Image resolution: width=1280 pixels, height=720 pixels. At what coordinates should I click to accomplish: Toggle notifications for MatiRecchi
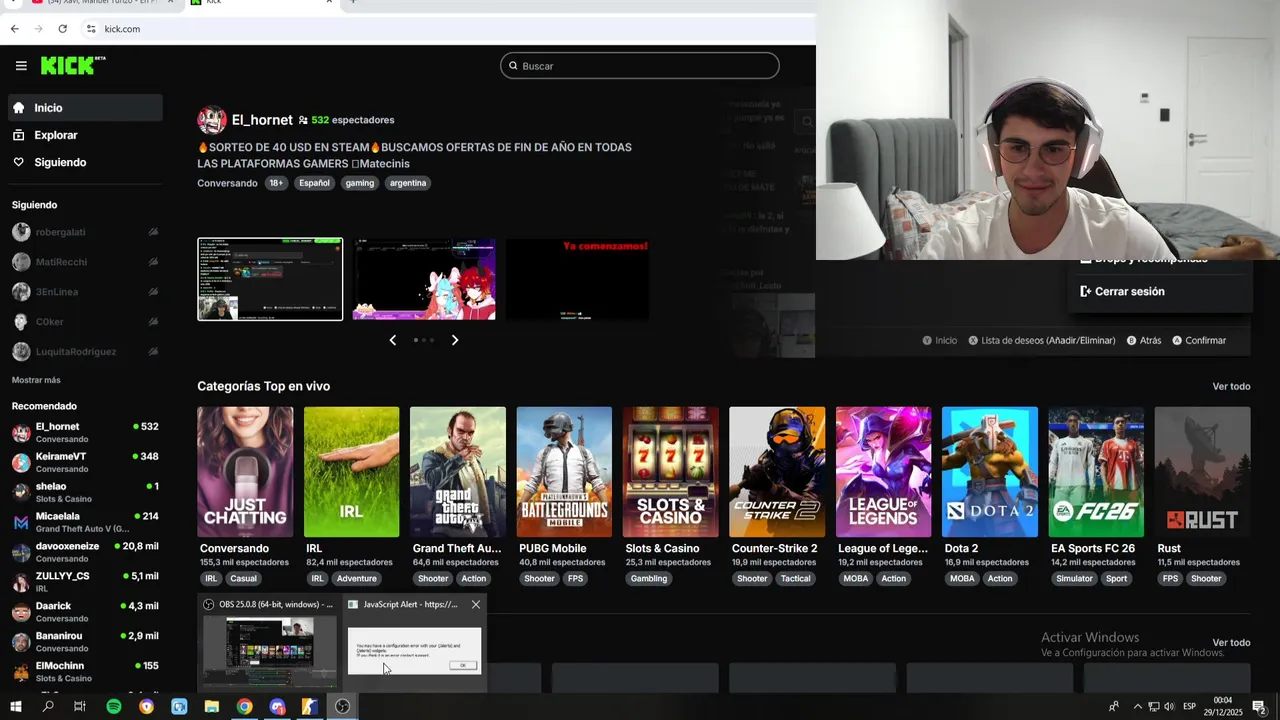point(153,262)
